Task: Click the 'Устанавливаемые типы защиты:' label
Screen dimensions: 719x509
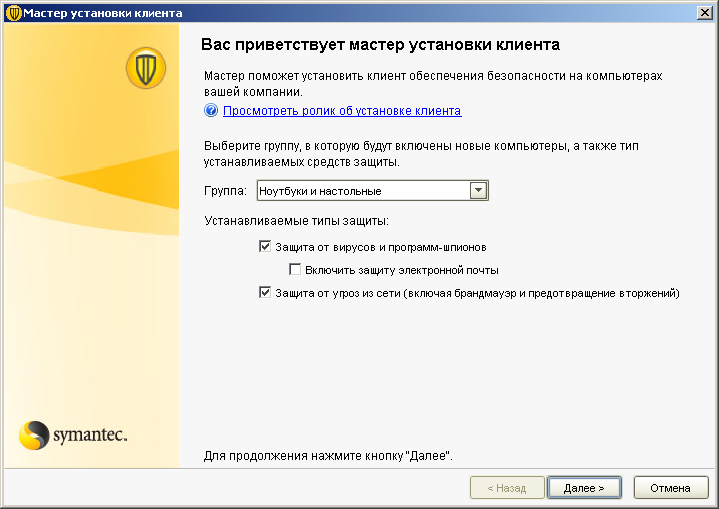Action: (296, 221)
